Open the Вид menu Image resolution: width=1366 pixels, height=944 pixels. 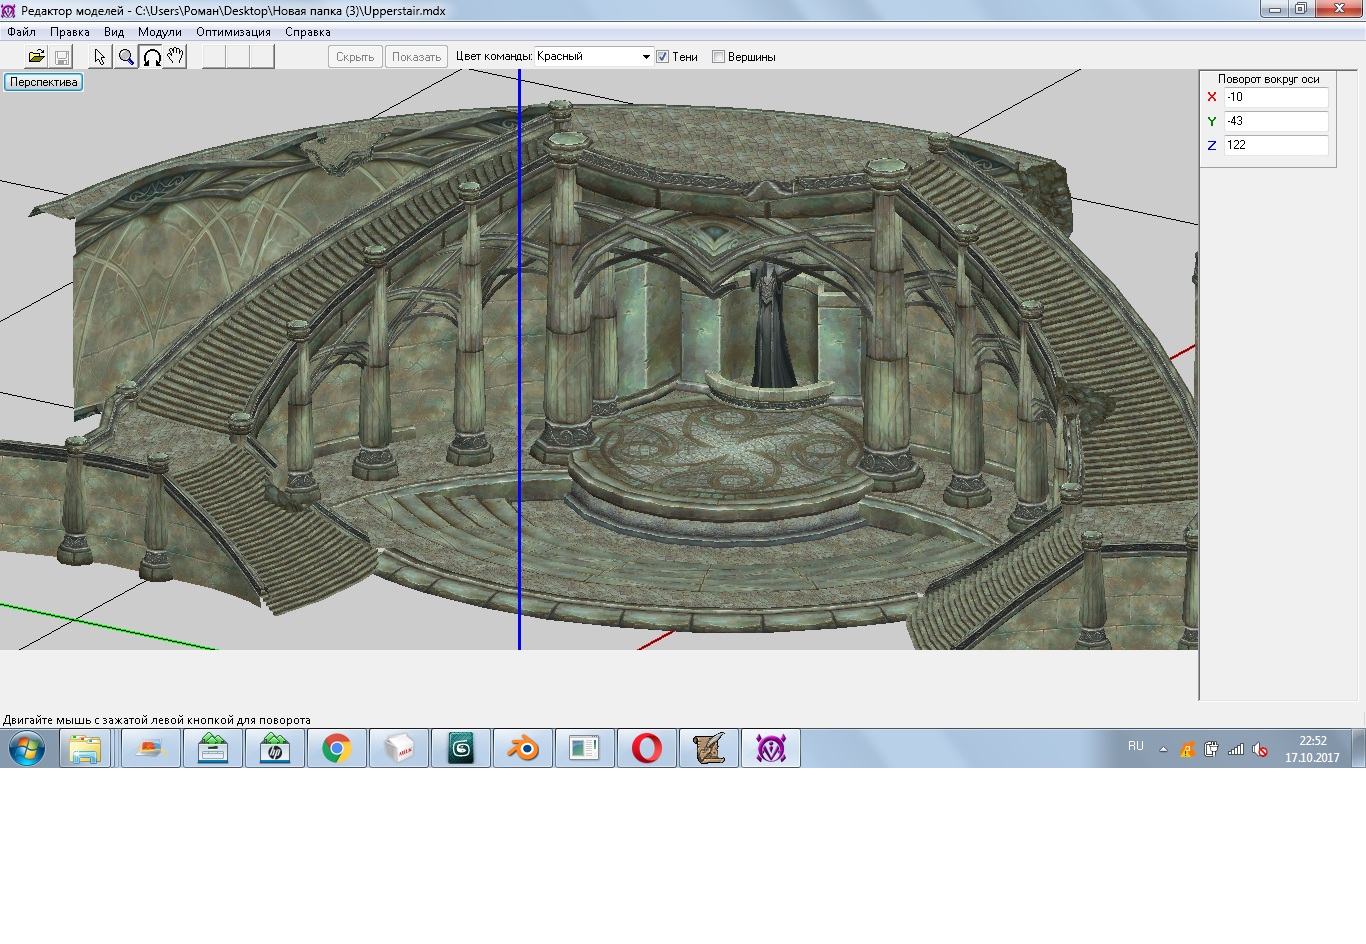[x=114, y=32]
